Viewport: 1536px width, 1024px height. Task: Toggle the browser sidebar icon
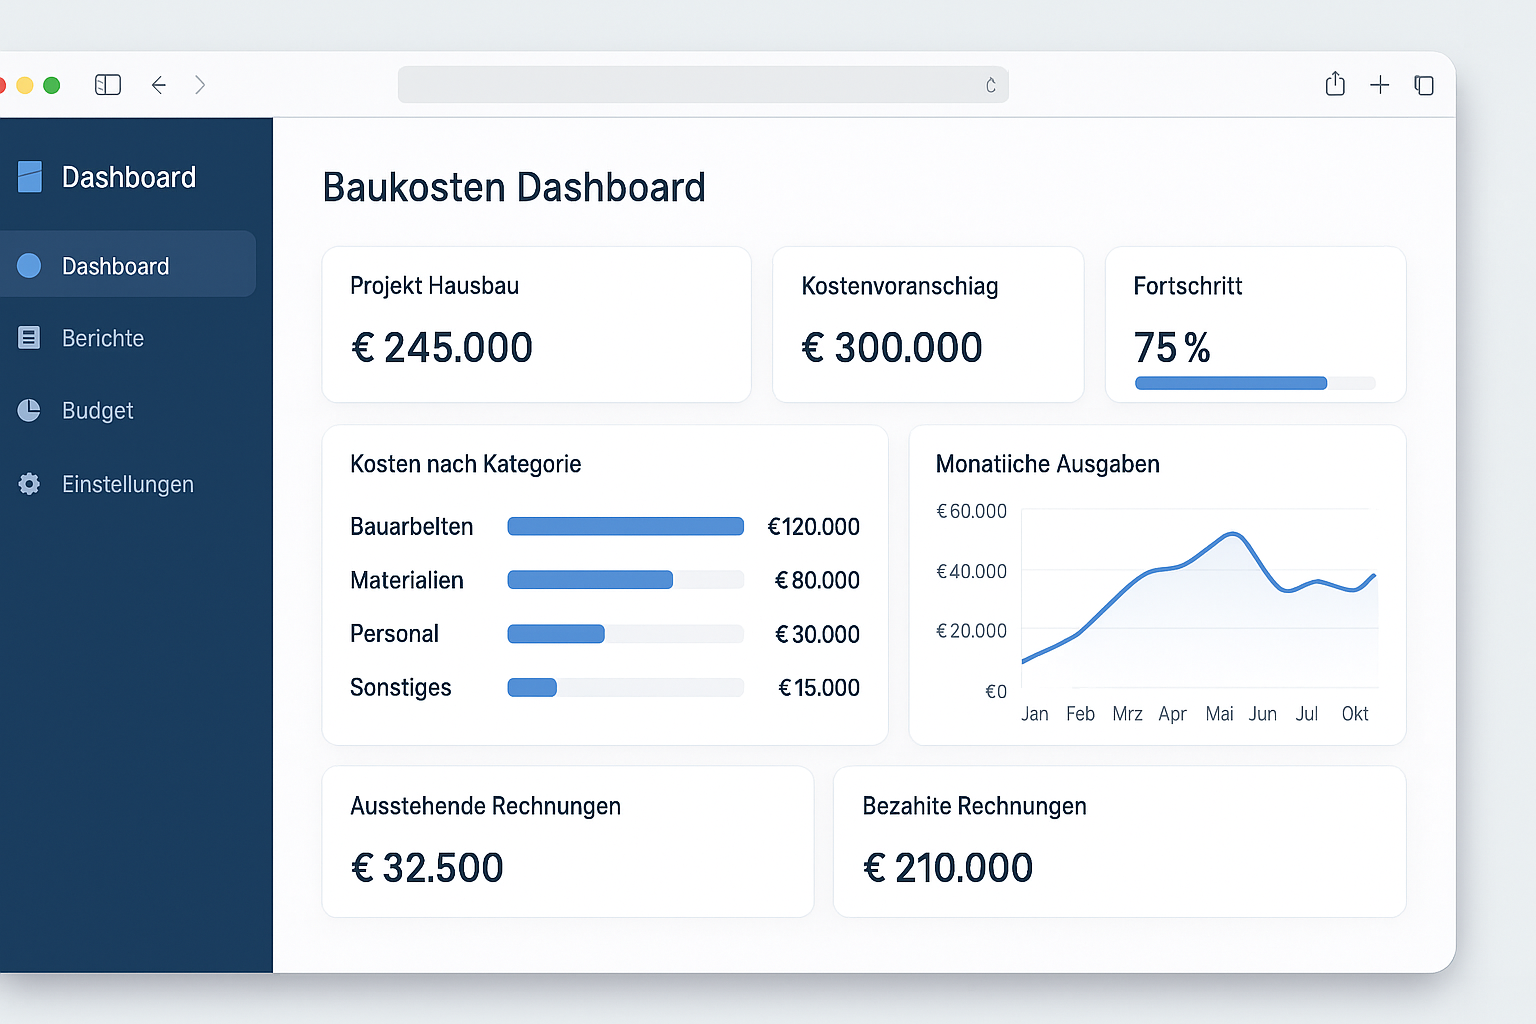coord(108,85)
